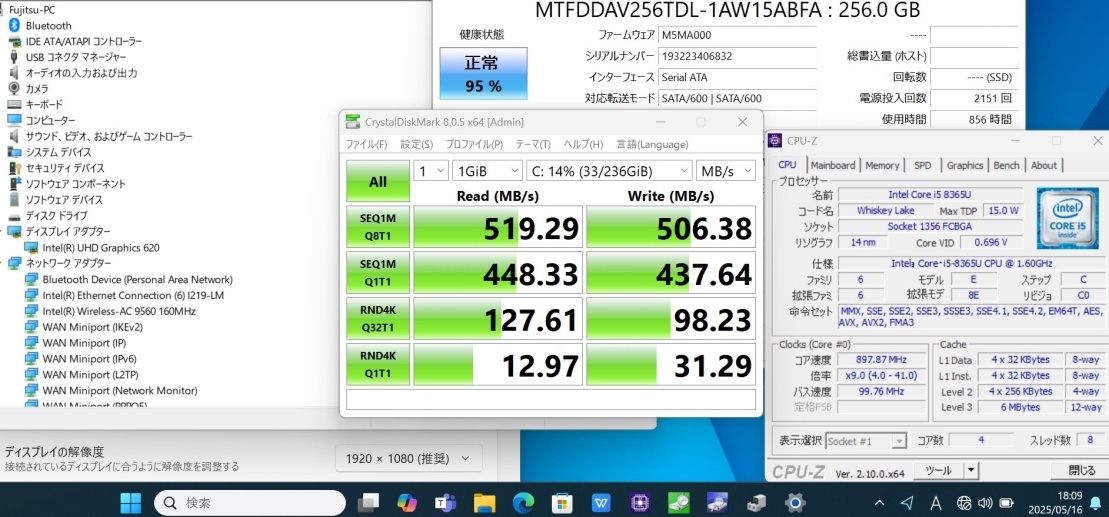
Task: Open Microsoft Teams taskbar icon
Action: 445,503
